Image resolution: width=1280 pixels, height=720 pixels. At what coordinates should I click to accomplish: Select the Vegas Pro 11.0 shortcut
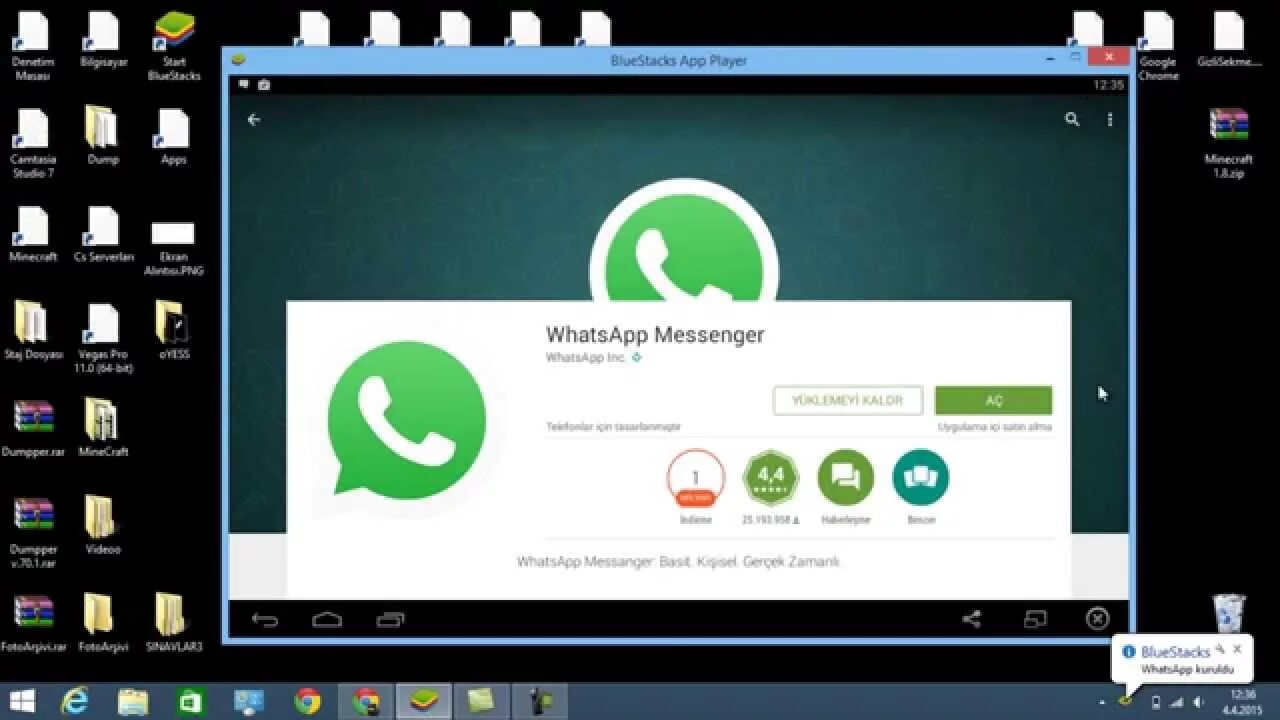[x=103, y=338]
